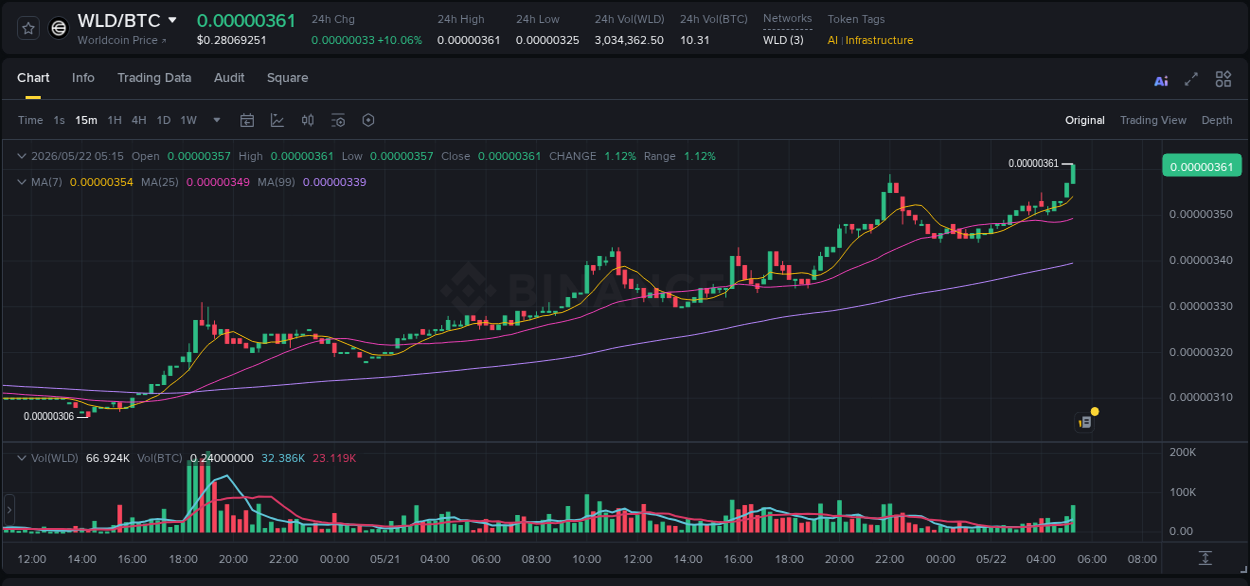The width and height of the screenshot is (1250, 586).
Task: Collapse the OHLC data row chevron
Action: point(22,156)
